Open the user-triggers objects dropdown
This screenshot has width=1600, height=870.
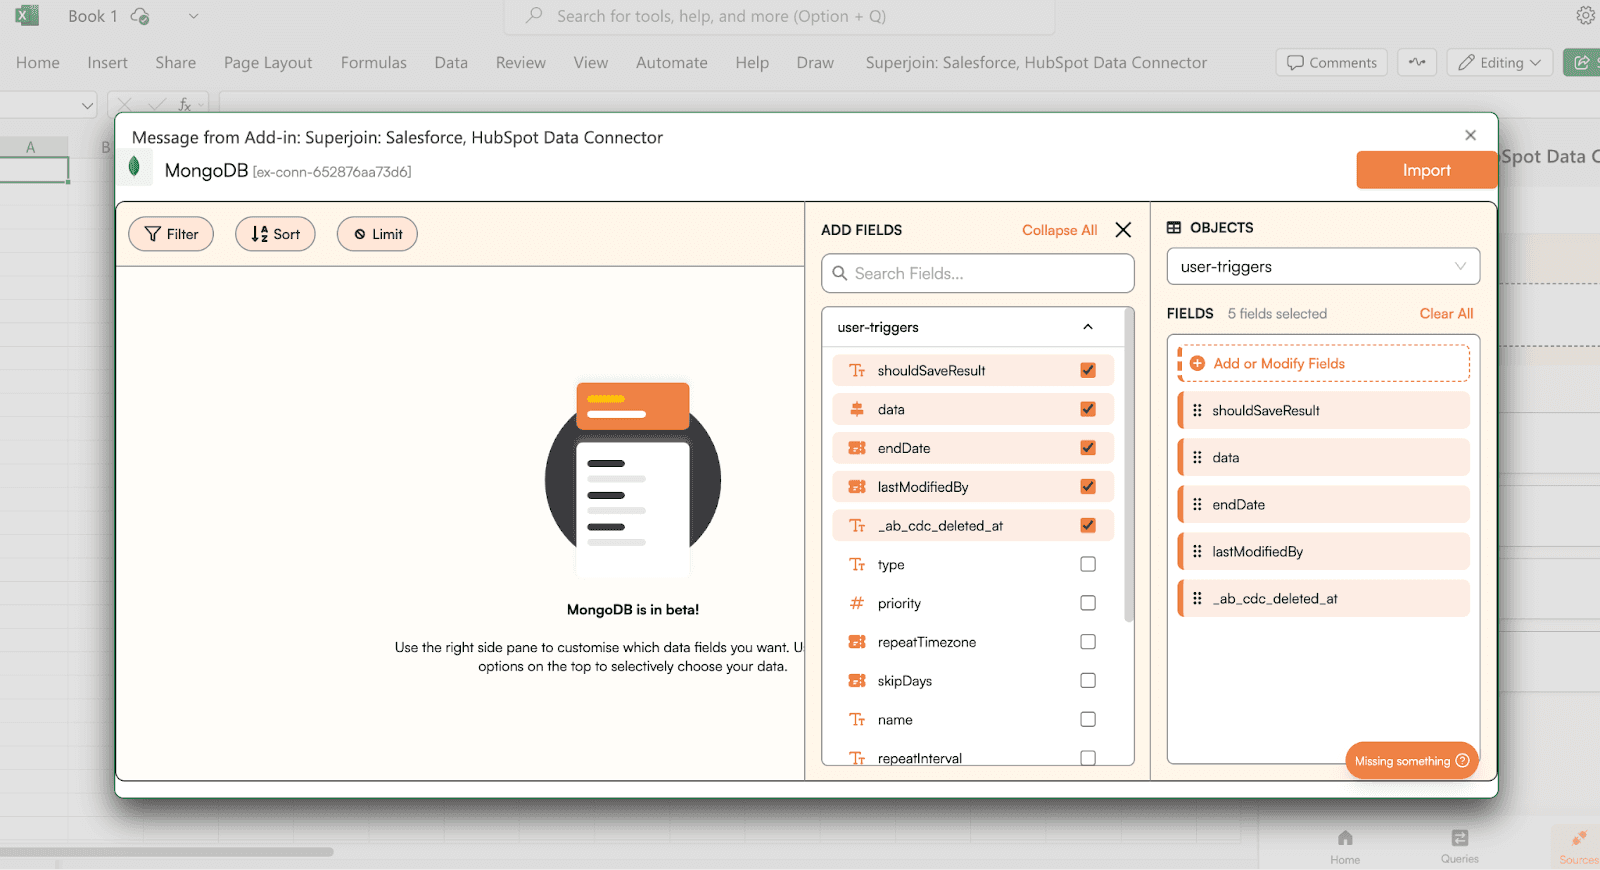1323,266
